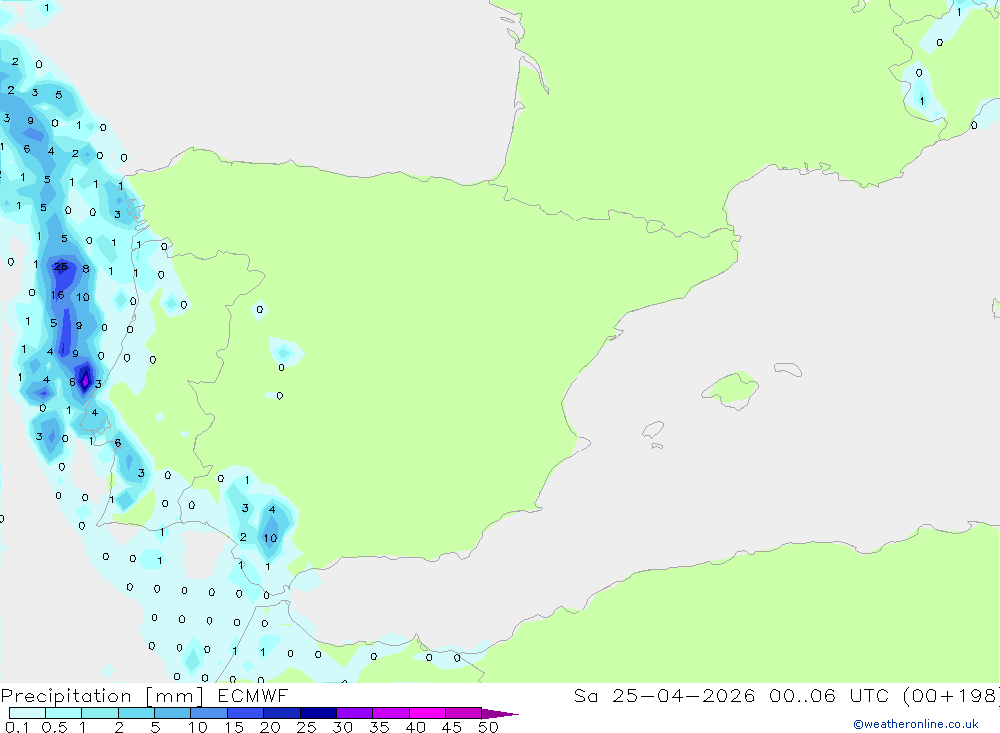Click the 30–35 mm violet legend swatch
Image resolution: width=1000 pixels, height=733 pixels.
click(x=354, y=713)
